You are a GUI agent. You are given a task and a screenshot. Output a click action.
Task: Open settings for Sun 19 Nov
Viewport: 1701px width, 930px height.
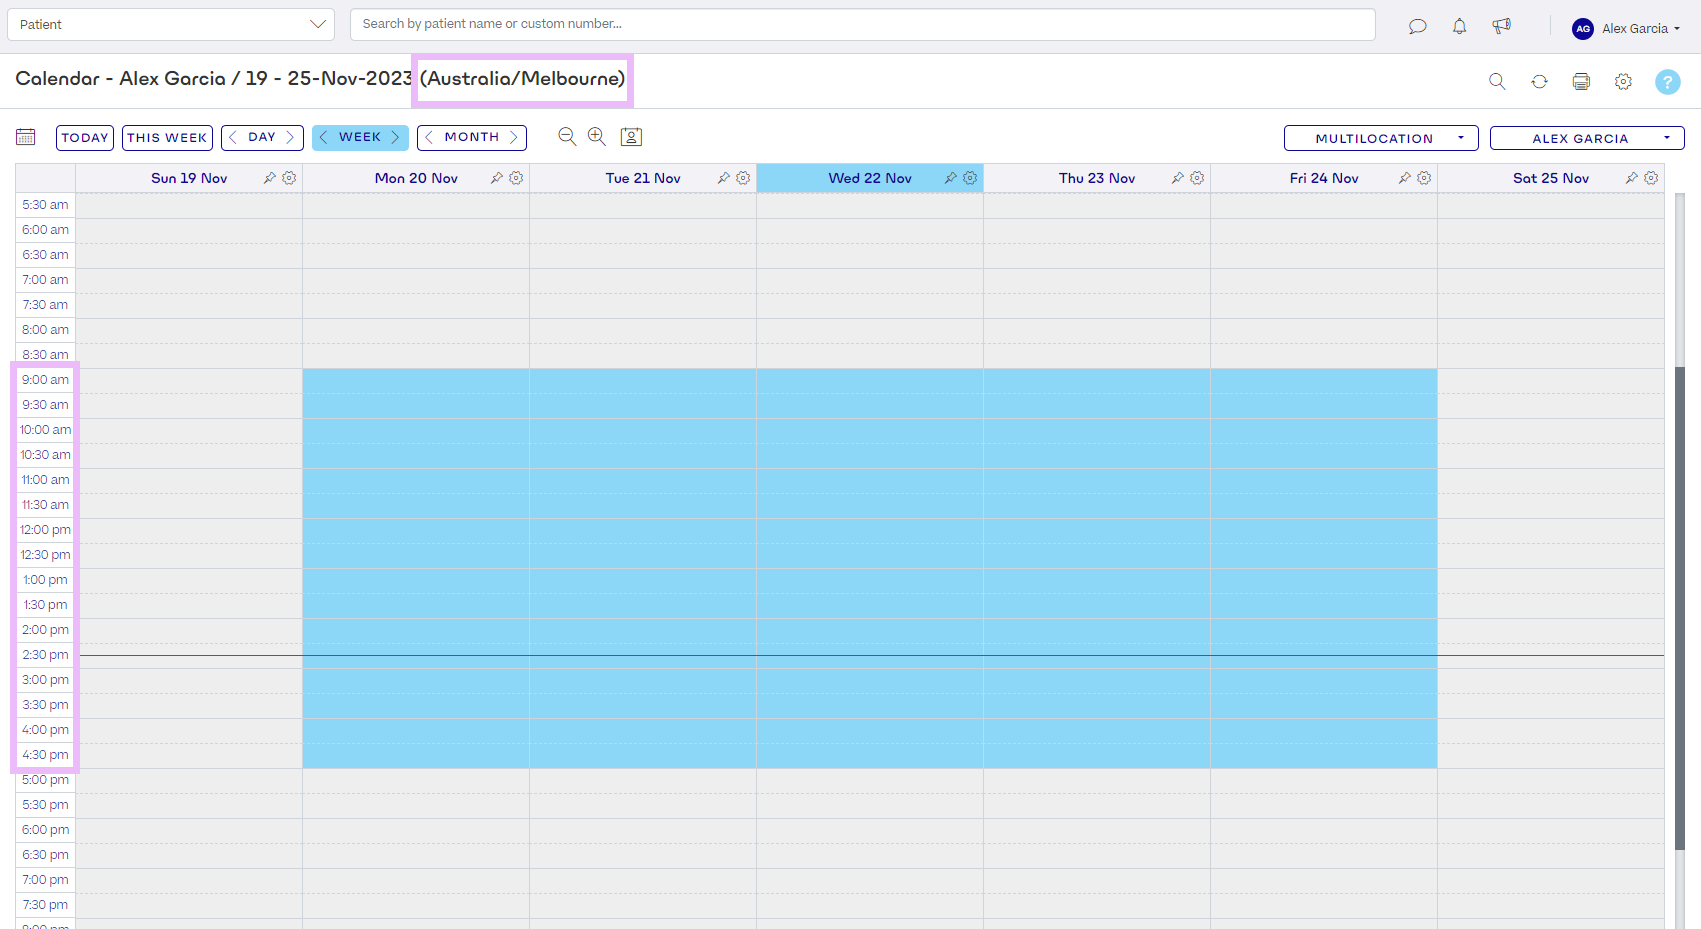coord(289,178)
